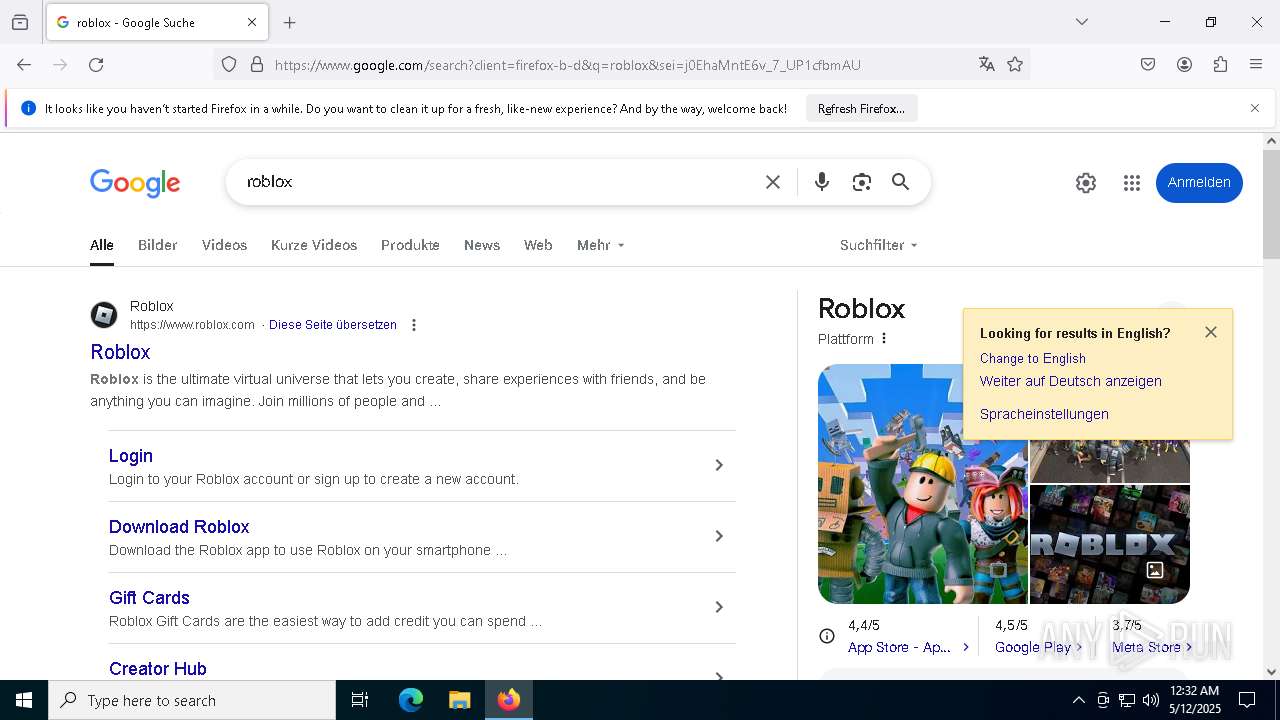Open the extensions menu
This screenshot has width=1280, height=720.
[1220, 65]
